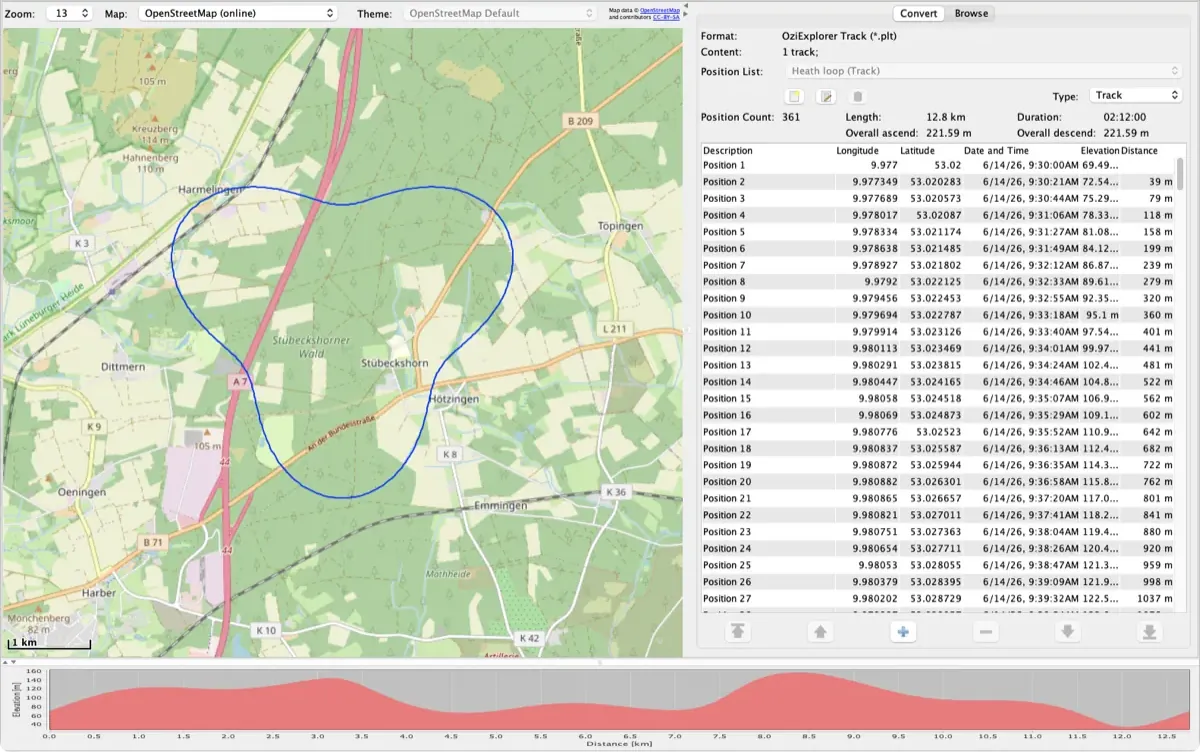Switch to the Browse tab
The height and width of the screenshot is (752, 1200).
point(971,13)
